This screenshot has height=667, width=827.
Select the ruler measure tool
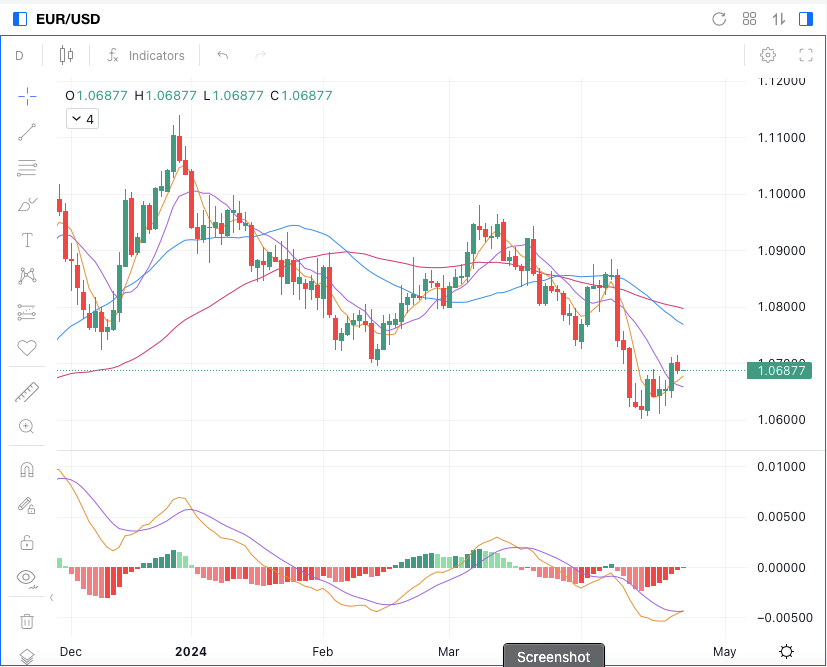pyautogui.click(x=27, y=393)
